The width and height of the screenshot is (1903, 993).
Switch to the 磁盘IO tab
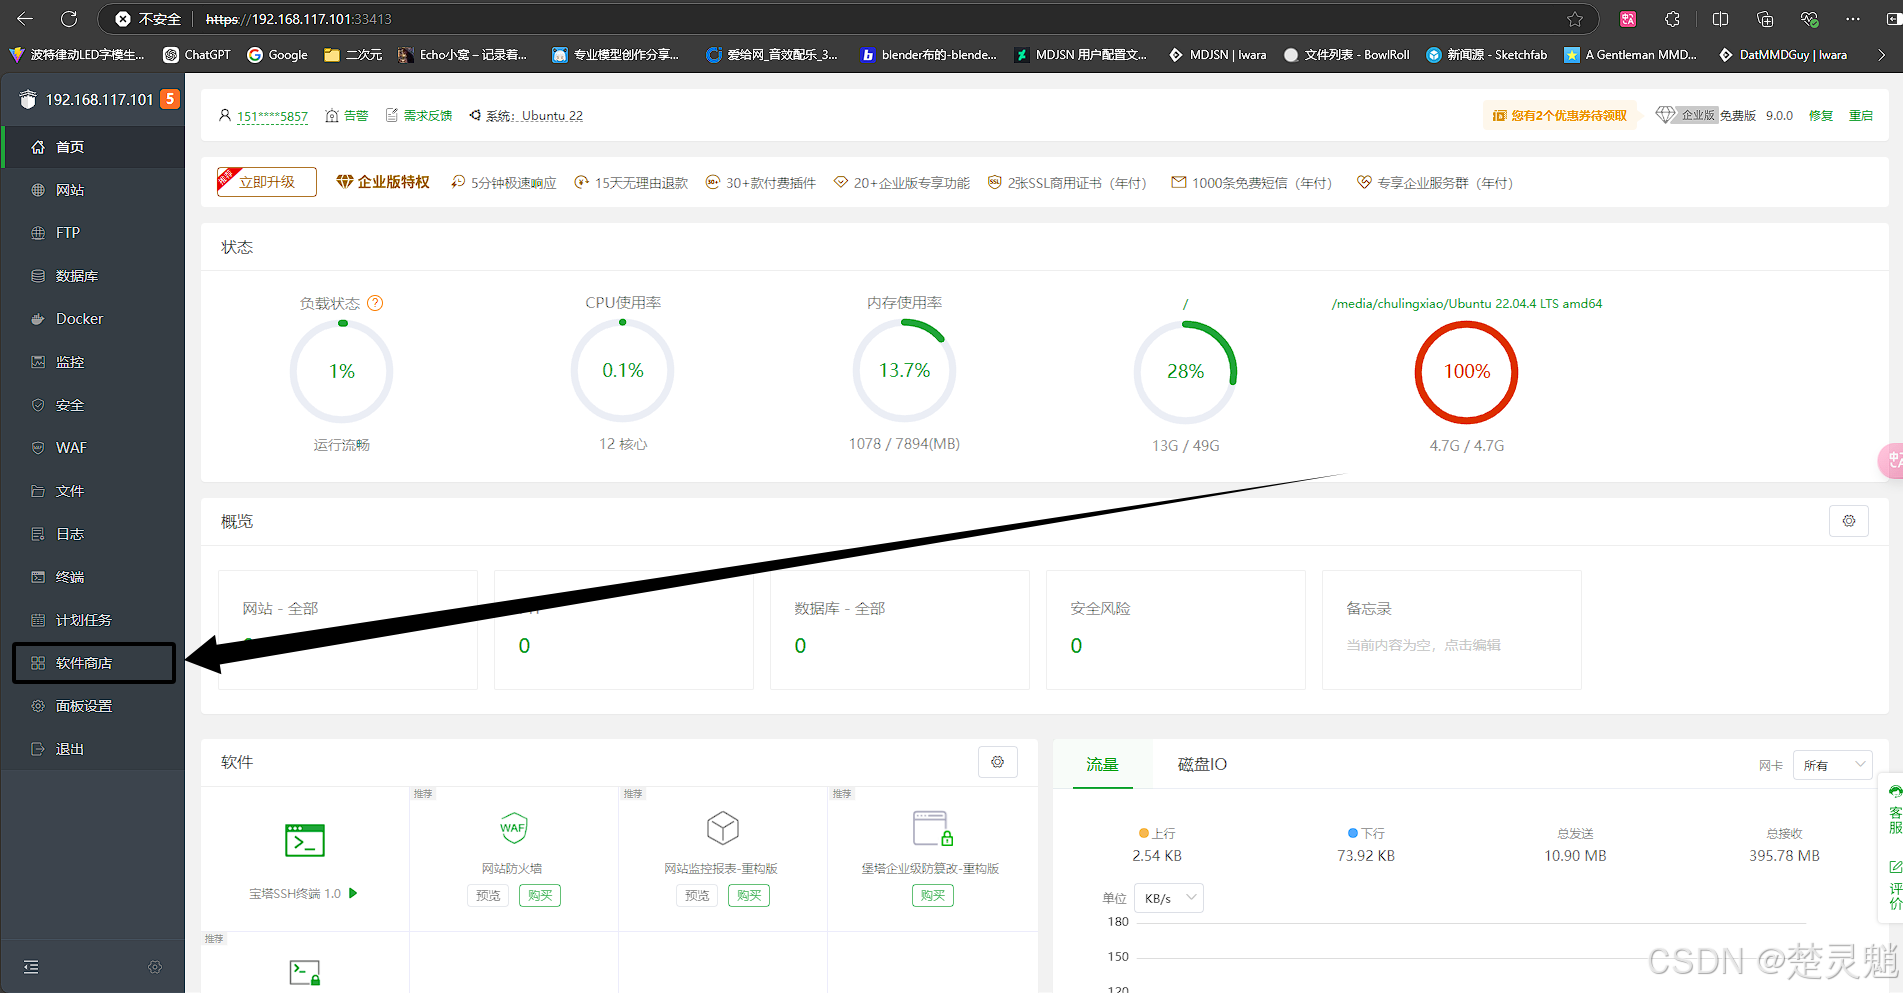[x=1202, y=764]
